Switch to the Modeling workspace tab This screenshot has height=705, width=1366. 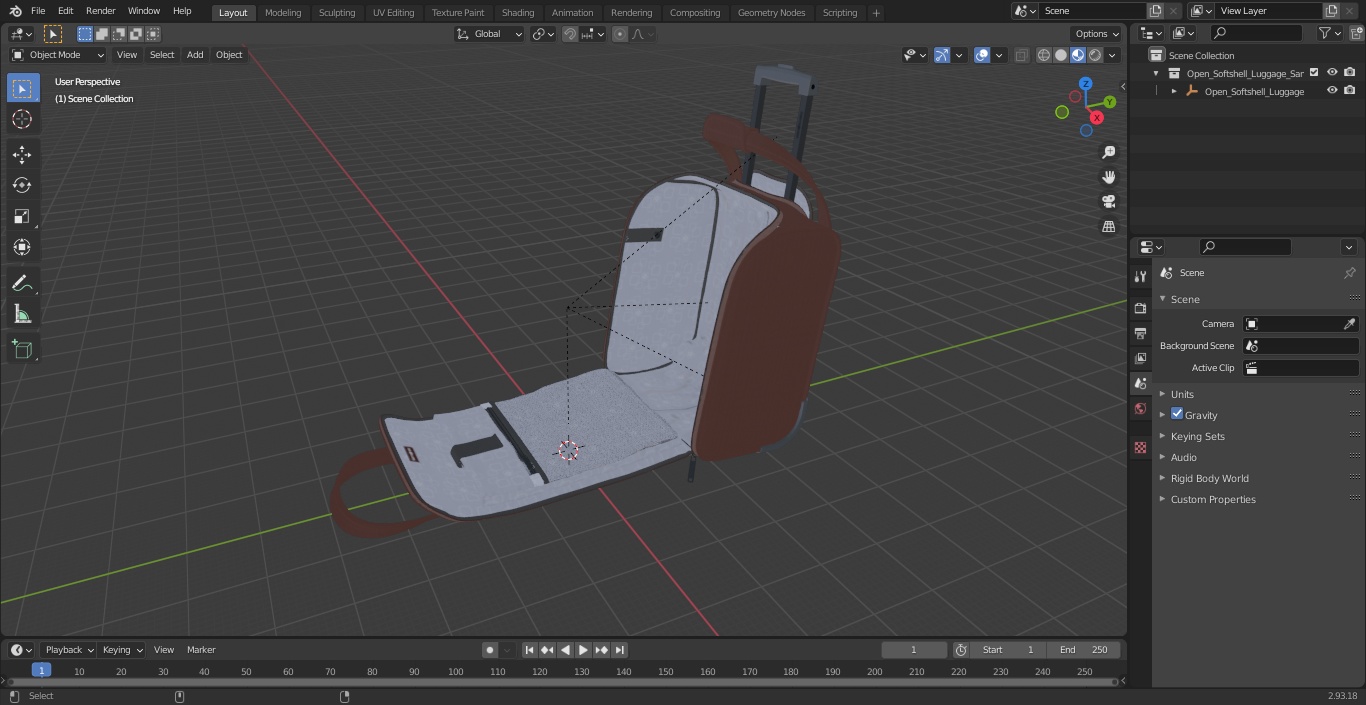283,13
